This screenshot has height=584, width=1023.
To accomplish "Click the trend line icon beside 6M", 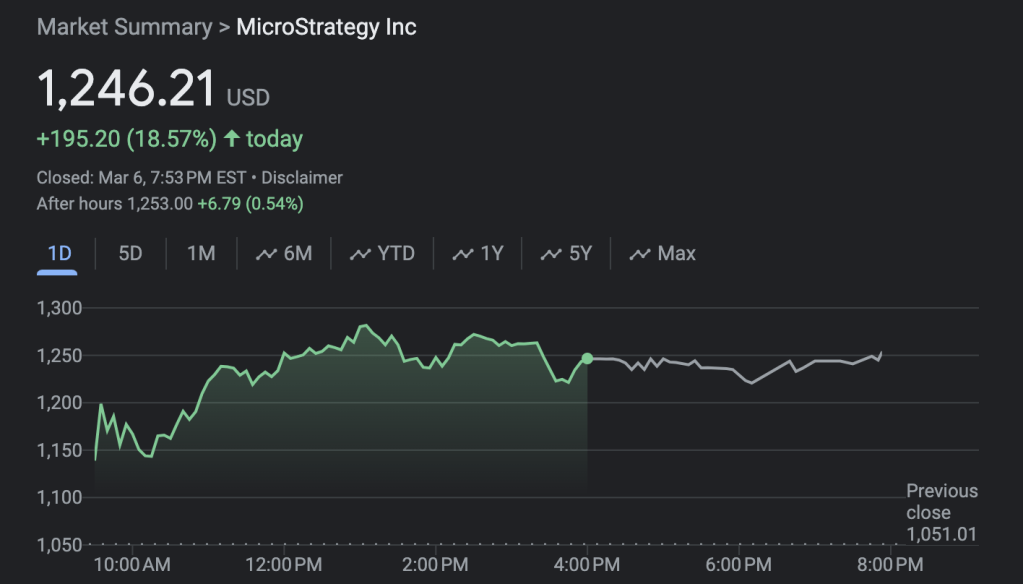I will [266, 255].
